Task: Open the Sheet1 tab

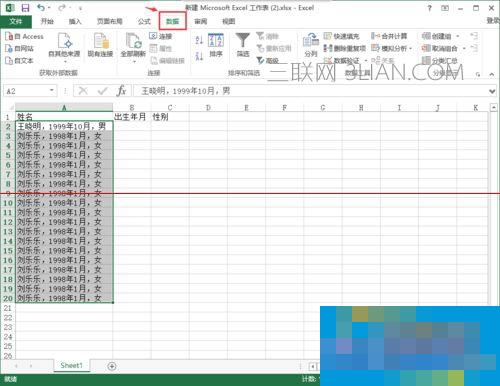Action: (x=71, y=365)
